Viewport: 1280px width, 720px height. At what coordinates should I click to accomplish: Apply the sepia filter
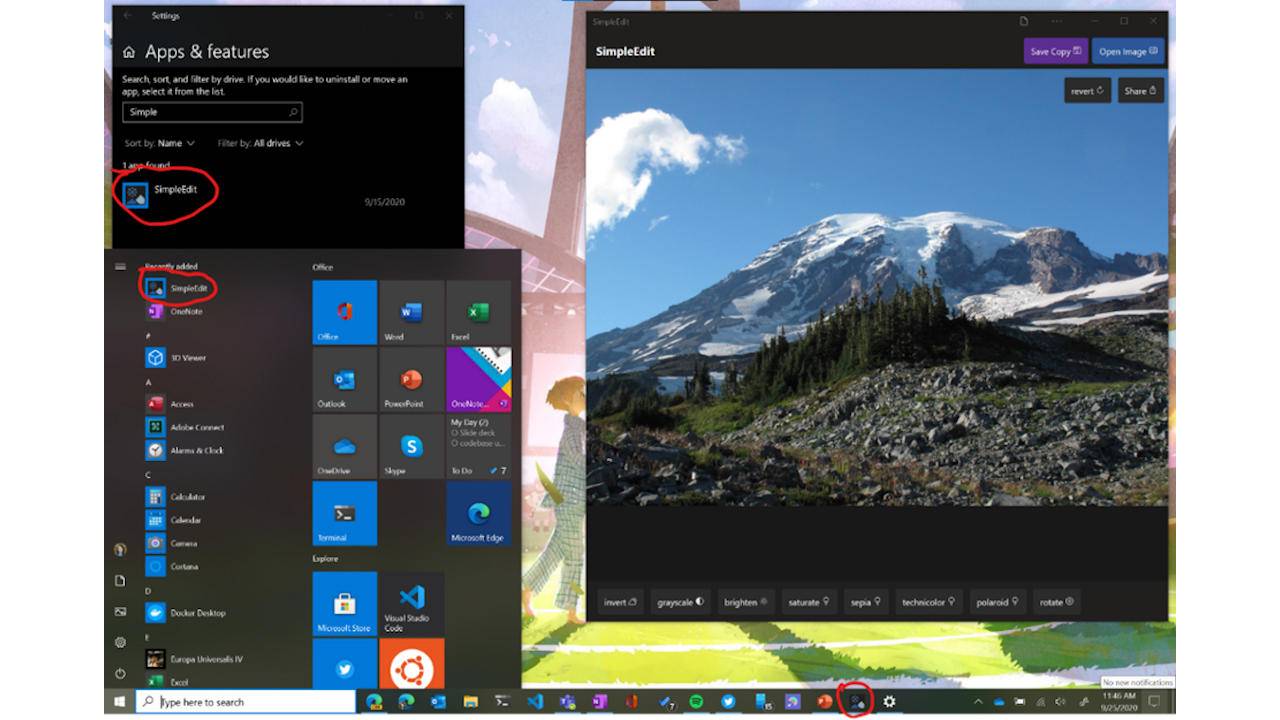click(x=866, y=602)
